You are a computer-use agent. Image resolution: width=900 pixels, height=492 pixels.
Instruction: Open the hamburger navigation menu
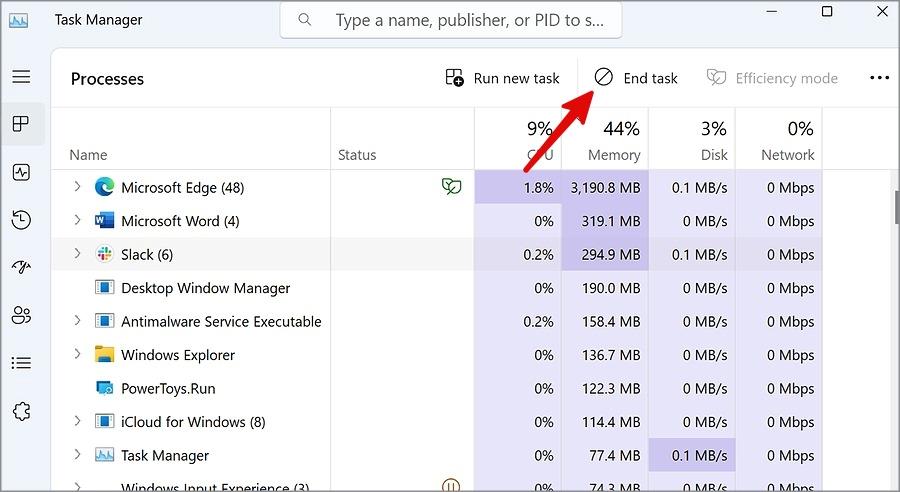(x=21, y=76)
